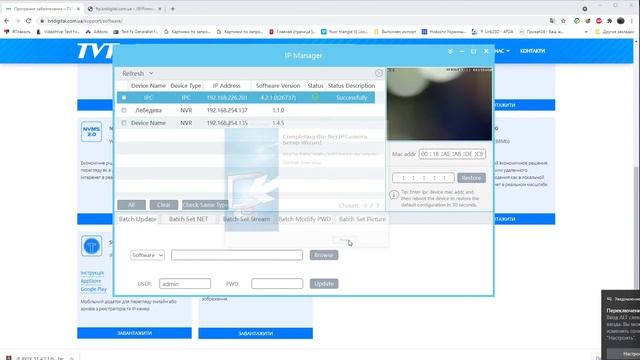
Task: Open the Інструкція link
Action: 92,273
